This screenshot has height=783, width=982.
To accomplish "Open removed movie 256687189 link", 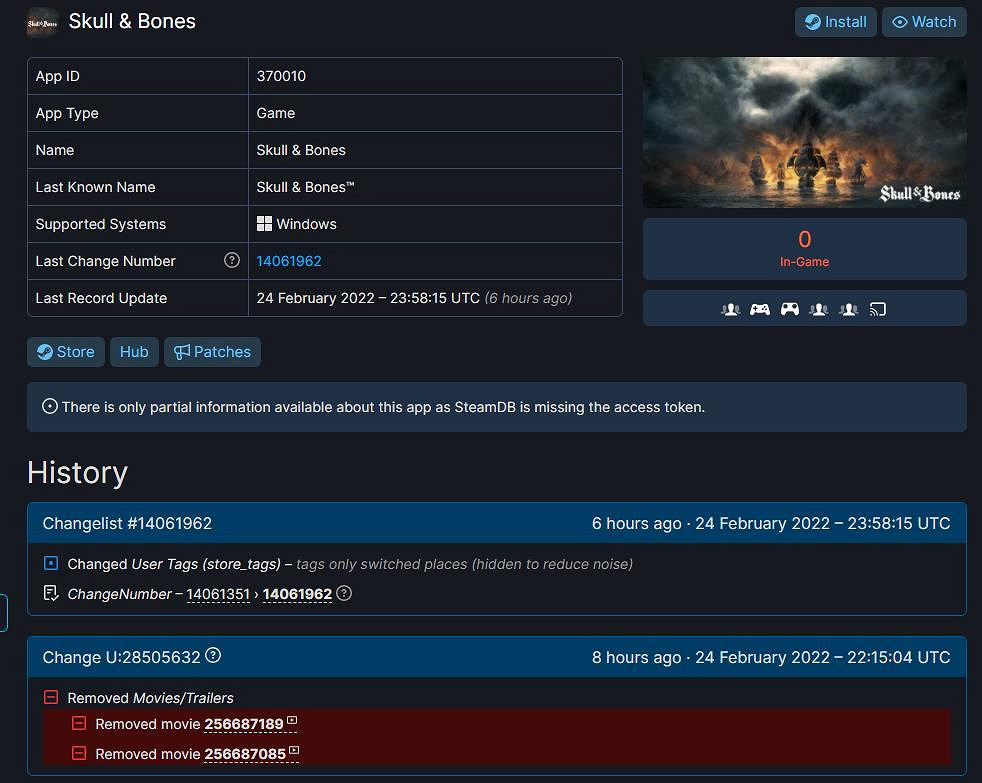I will [x=244, y=724].
